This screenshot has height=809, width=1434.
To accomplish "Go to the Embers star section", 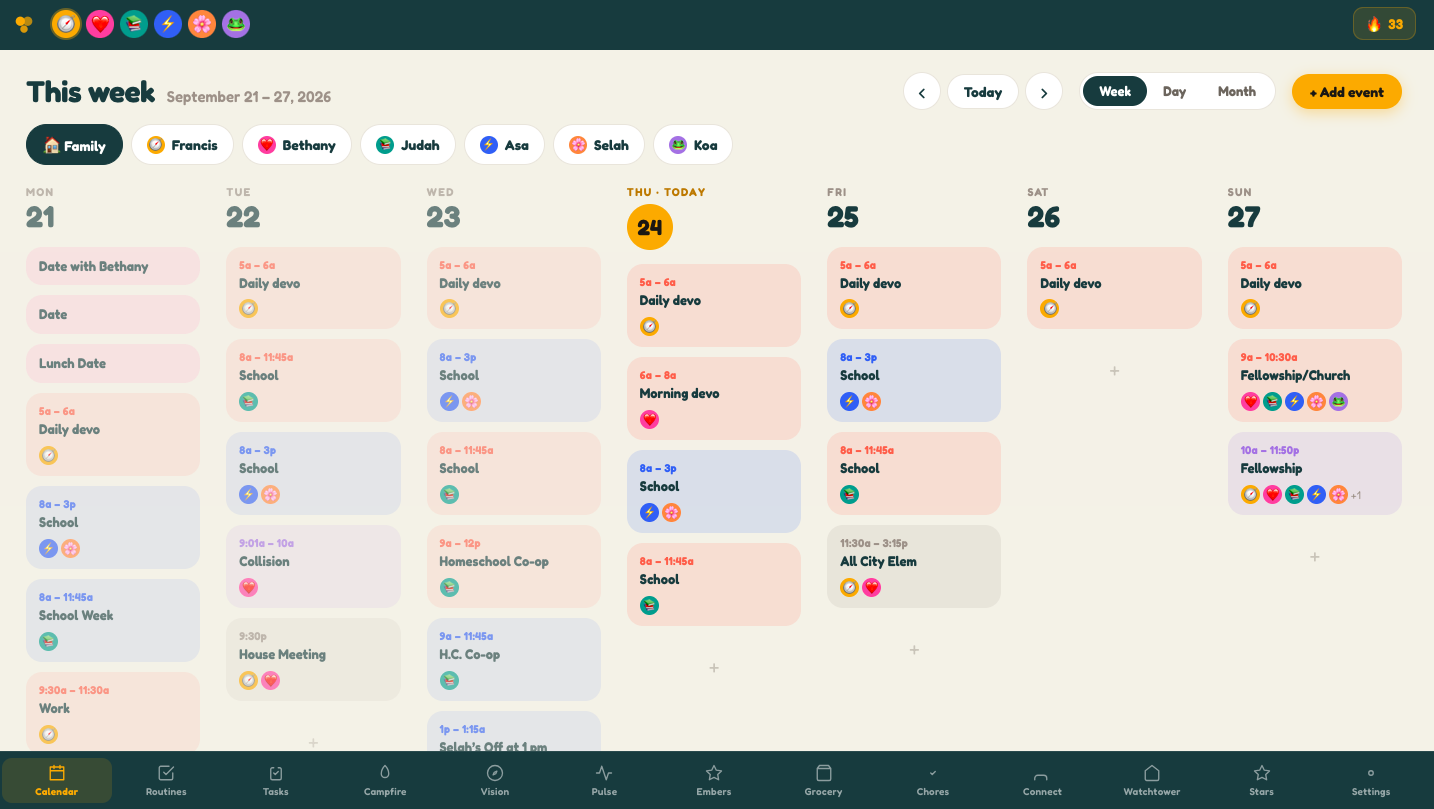I will (714, 780).
